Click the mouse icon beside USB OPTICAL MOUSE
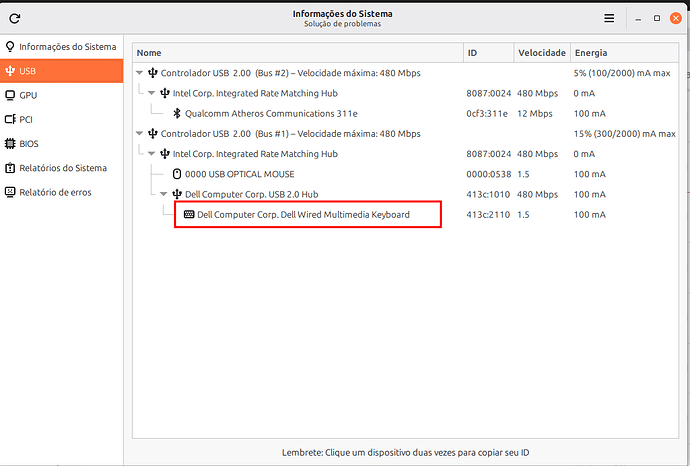This screenshot has width=690, height=466. coord(177,174)
